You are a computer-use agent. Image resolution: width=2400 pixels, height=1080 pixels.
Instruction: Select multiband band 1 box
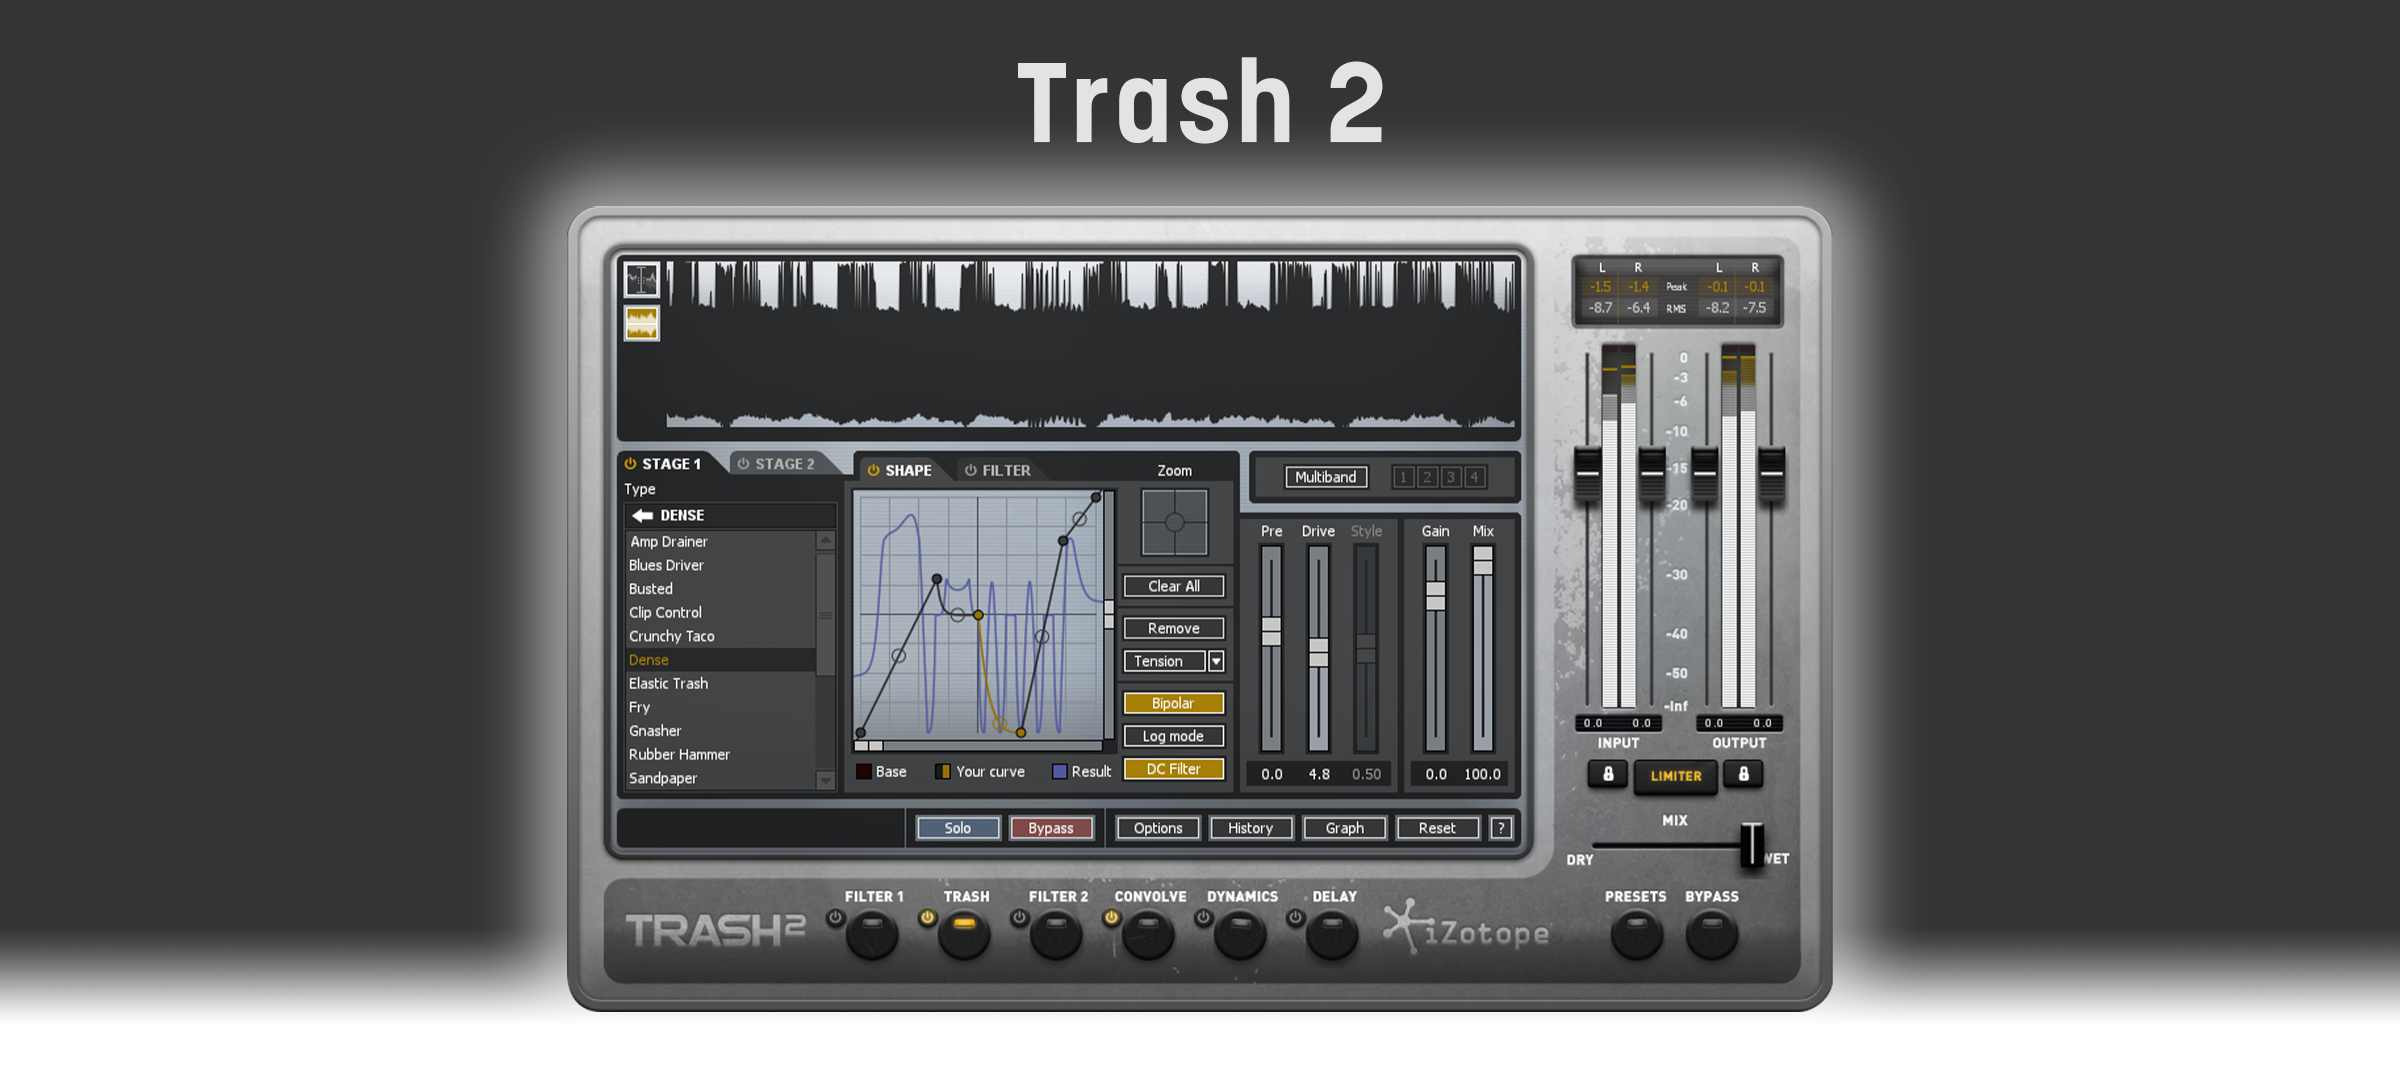[x=1404, y=477]
